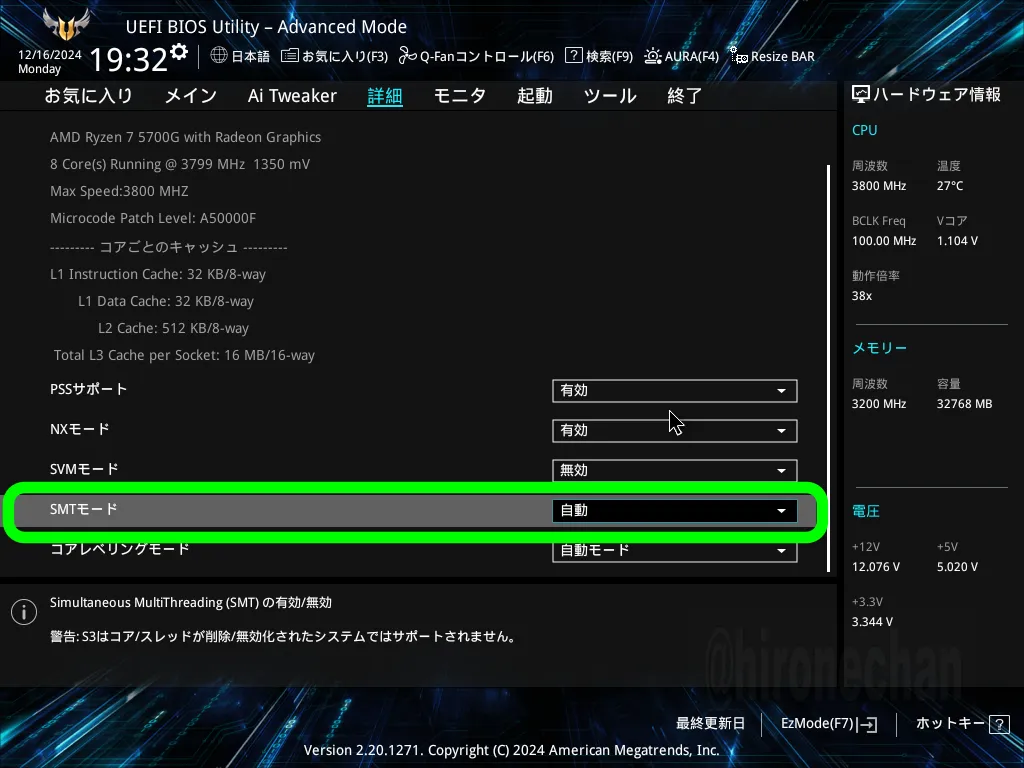
Task: Click the L2 Cache line
Action: pyautogui.click(x=173, y=328)
